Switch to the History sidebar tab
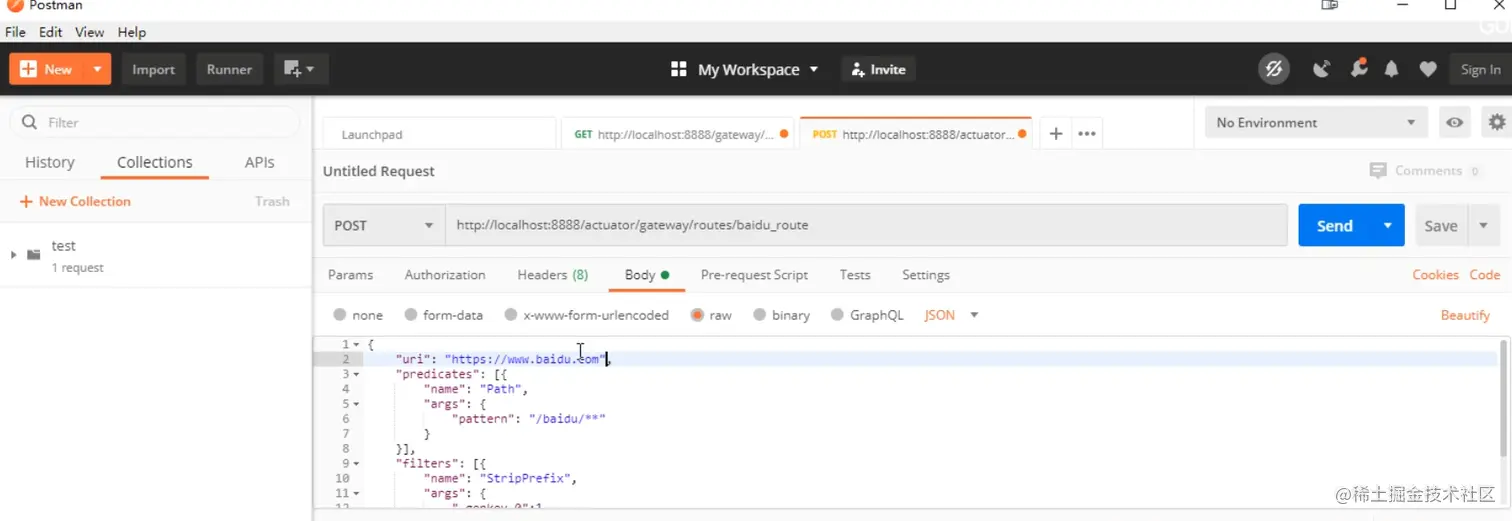1512x521 pixels. click(x=50, y=162)
